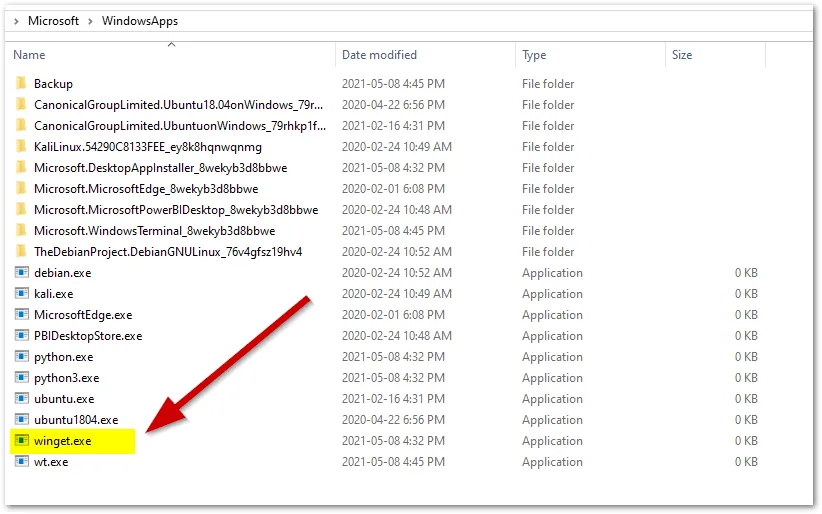822x514 pixels.
Task: Select Microsoft.MicrosoftEdge_8wekyb3d8bbwe folder name
Action: [146, 189]
